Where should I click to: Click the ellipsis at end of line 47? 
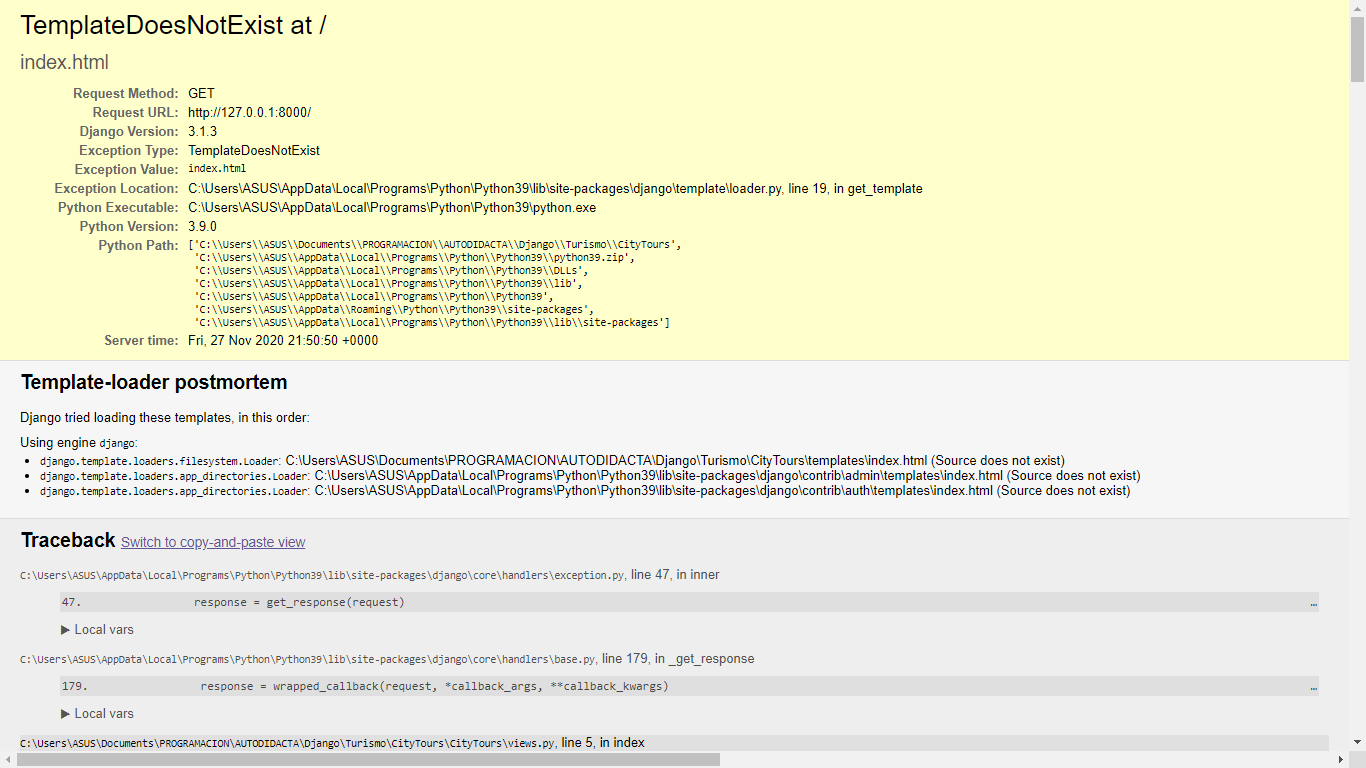[1313, 603]
